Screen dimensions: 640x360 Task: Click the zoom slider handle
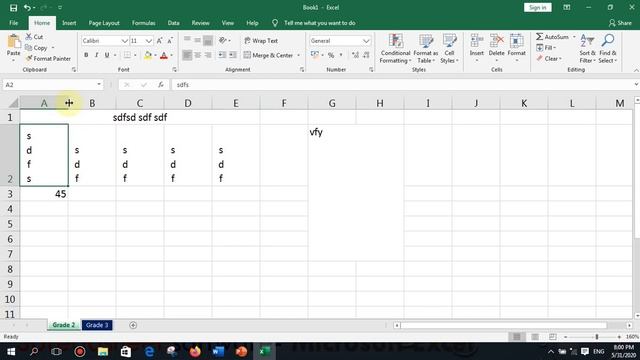597,337
